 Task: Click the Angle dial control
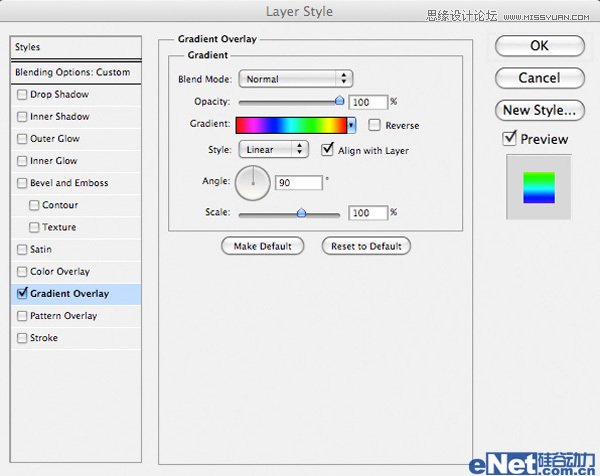point(252,182)
